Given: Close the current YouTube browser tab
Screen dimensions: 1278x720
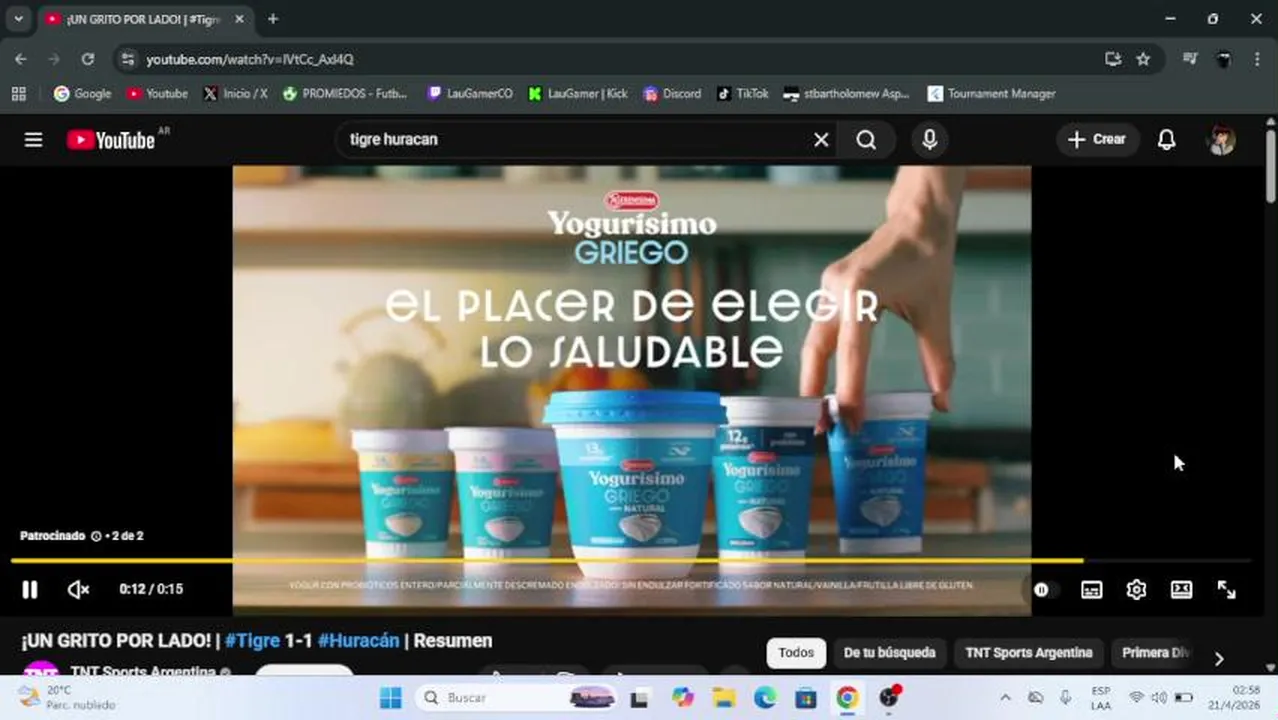Looking at the screenshot, I should click(239, 19).
